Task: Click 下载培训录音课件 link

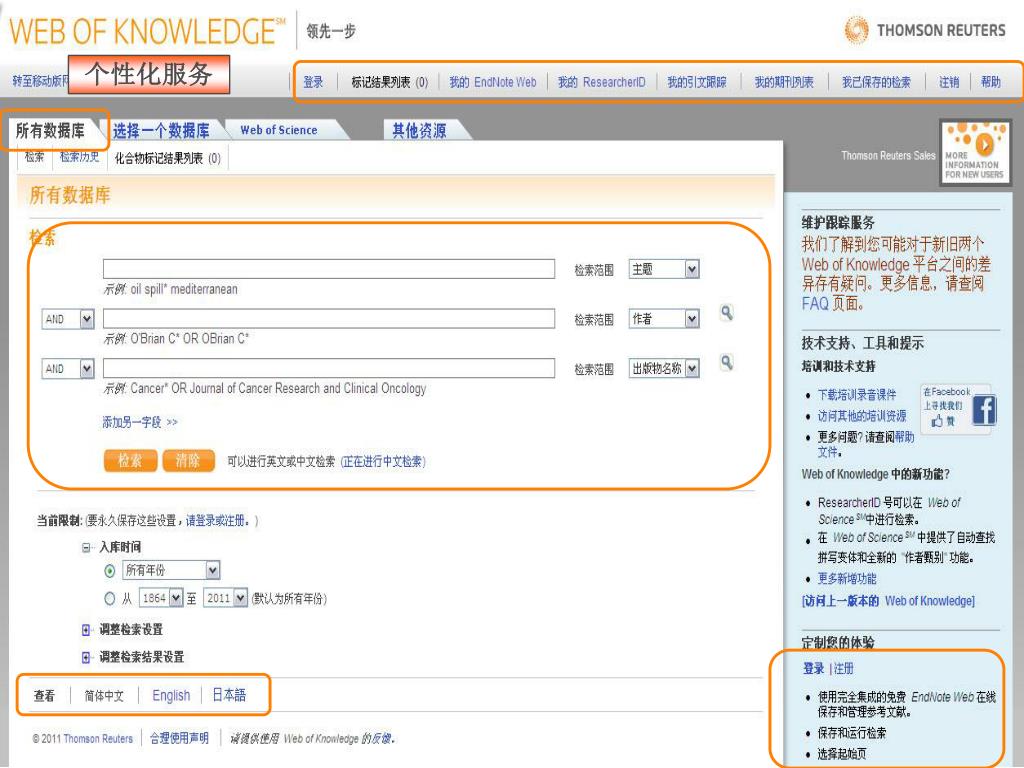Action: tap(857, 395)
